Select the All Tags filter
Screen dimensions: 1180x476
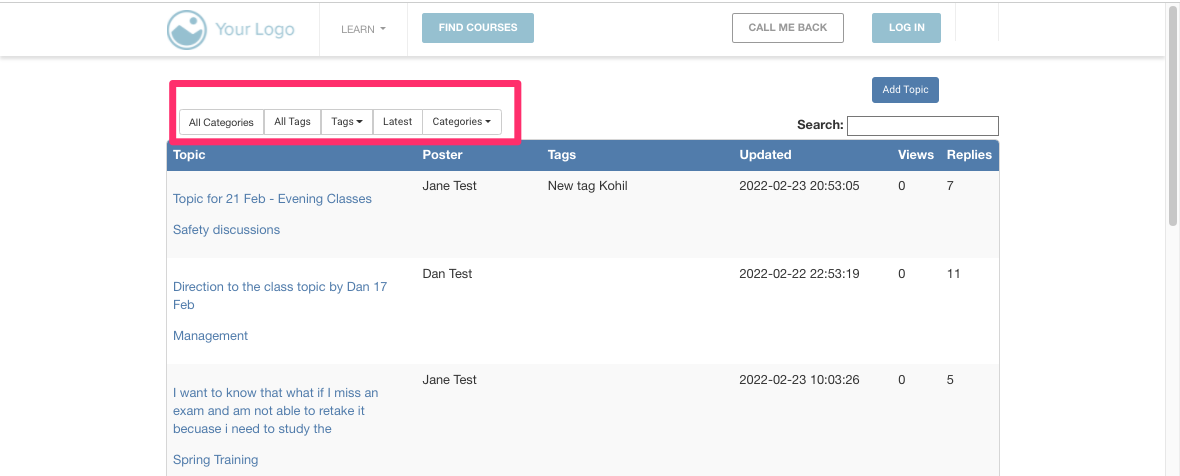[292, 122]
